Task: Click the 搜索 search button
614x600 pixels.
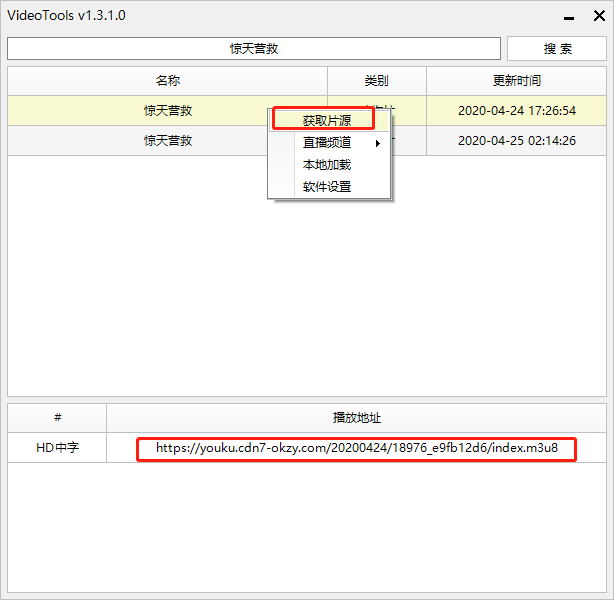Action: pos(556,49)
